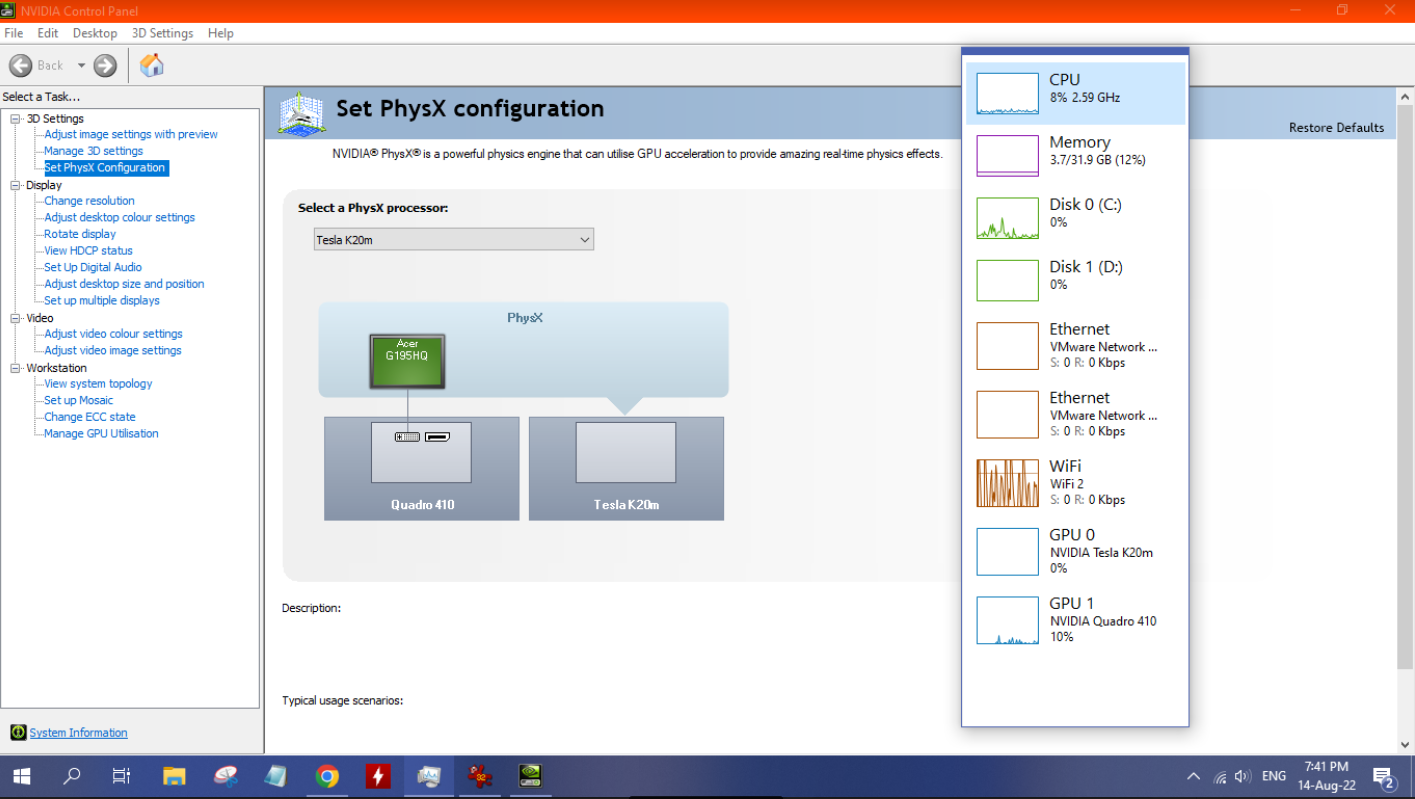Click the System Information icon

tap(18, 733)
